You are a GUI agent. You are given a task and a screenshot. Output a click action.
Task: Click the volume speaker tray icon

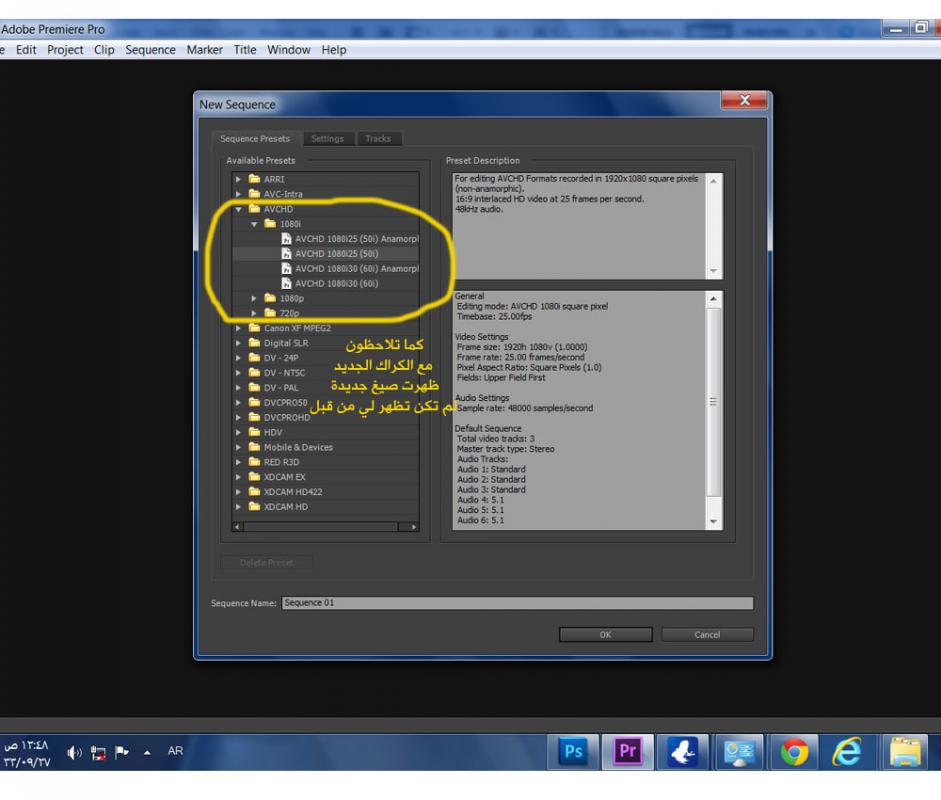pyautogui.click(x=74, y=752)
